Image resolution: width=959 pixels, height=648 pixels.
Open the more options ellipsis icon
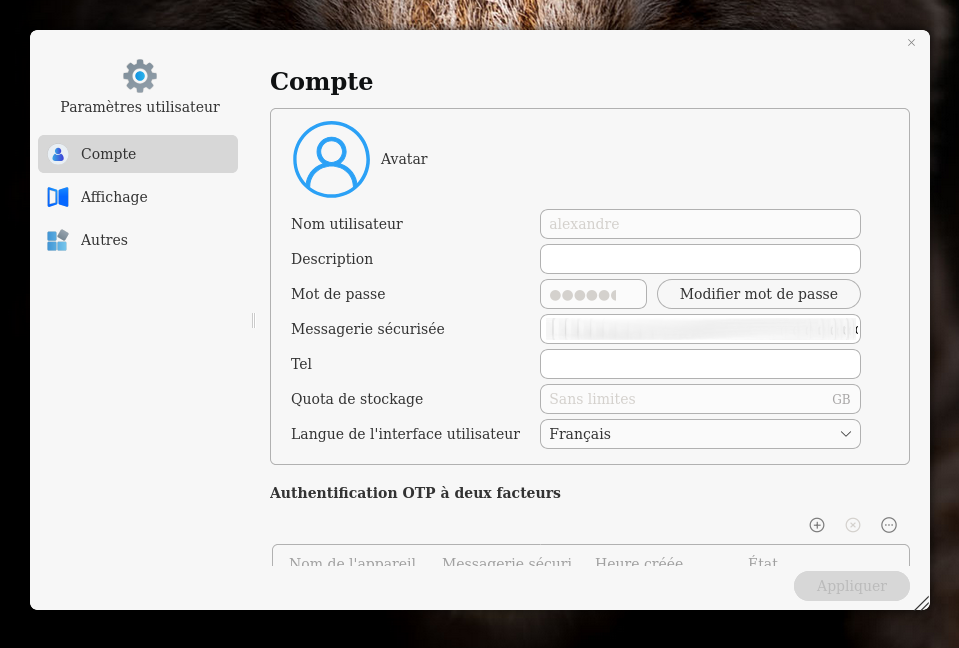pos(889,525)
